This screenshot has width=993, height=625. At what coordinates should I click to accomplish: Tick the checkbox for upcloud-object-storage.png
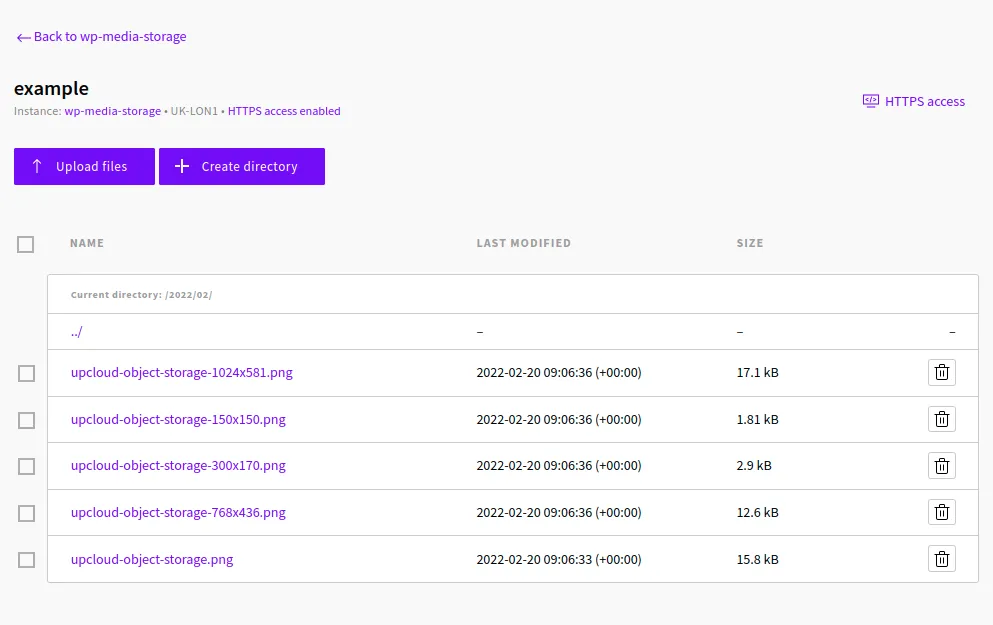(x=26, y=559)
